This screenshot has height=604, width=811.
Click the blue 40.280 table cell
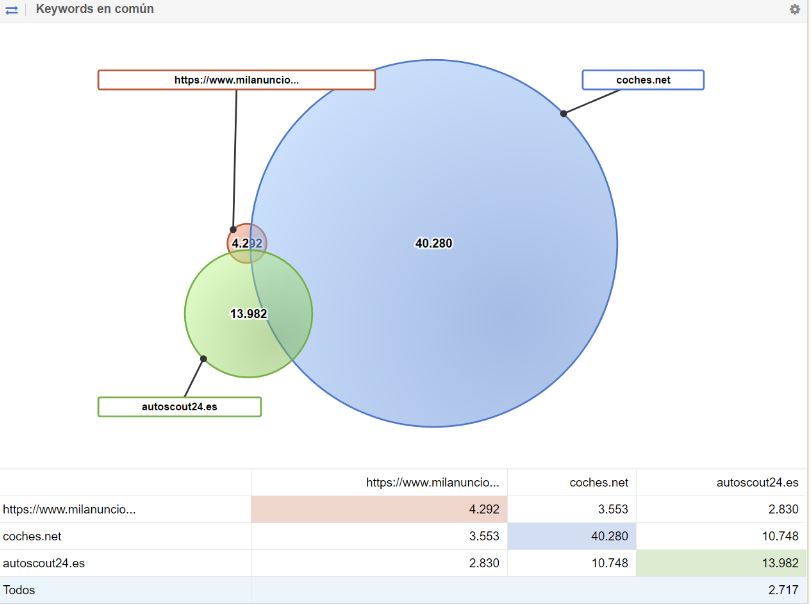point(571,536)
